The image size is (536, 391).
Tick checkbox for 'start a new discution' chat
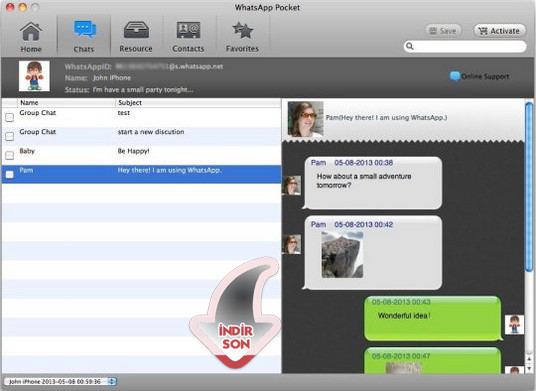click(x=10, y=136)
